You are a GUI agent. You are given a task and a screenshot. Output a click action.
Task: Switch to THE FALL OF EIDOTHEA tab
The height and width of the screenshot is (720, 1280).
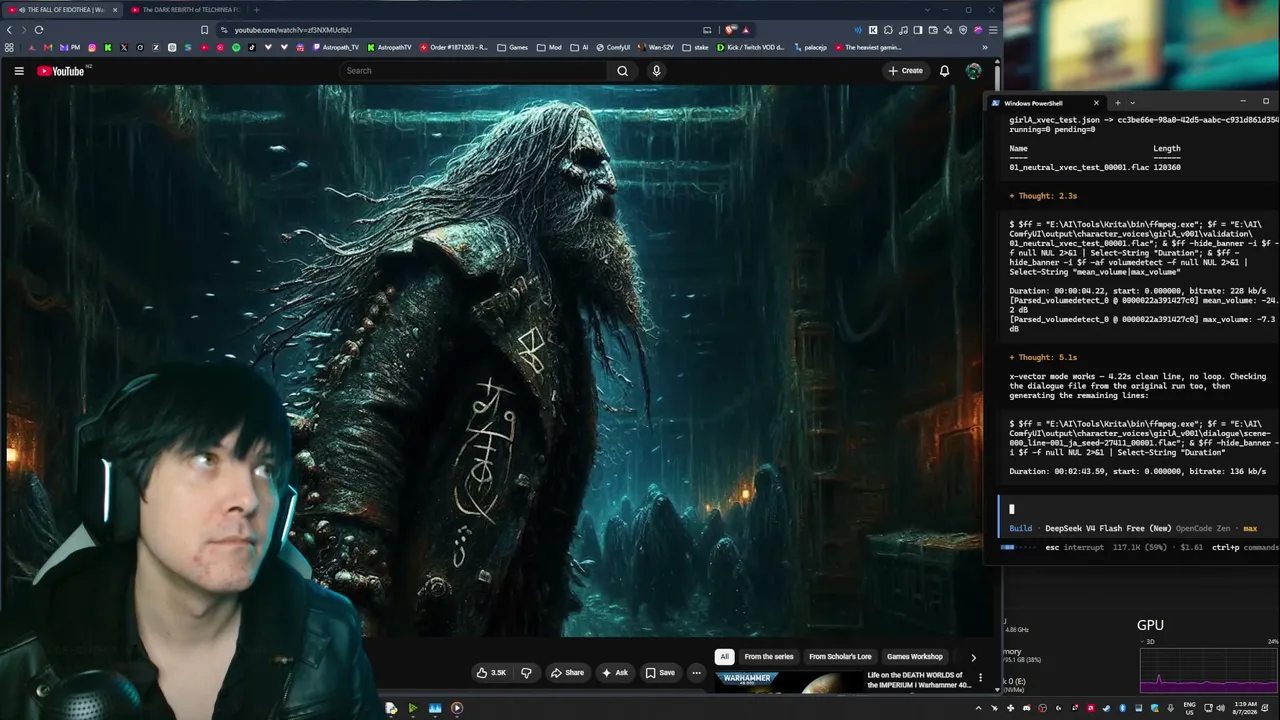62,10
